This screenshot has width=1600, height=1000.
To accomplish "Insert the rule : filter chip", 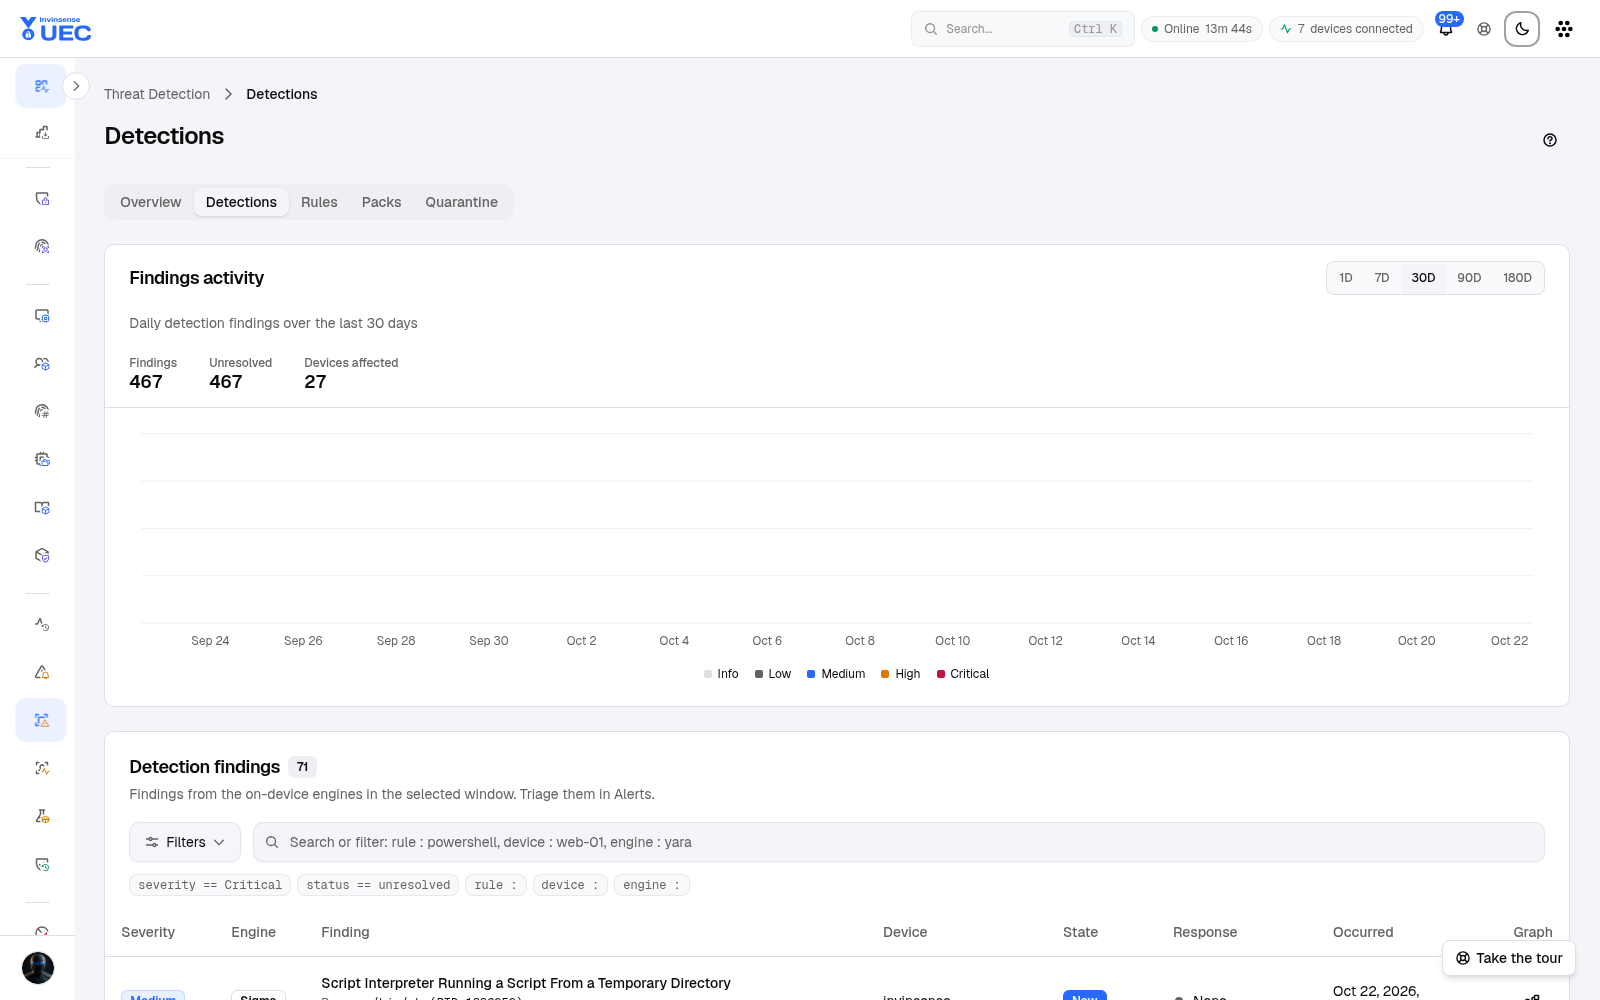I will pos(496,885).
